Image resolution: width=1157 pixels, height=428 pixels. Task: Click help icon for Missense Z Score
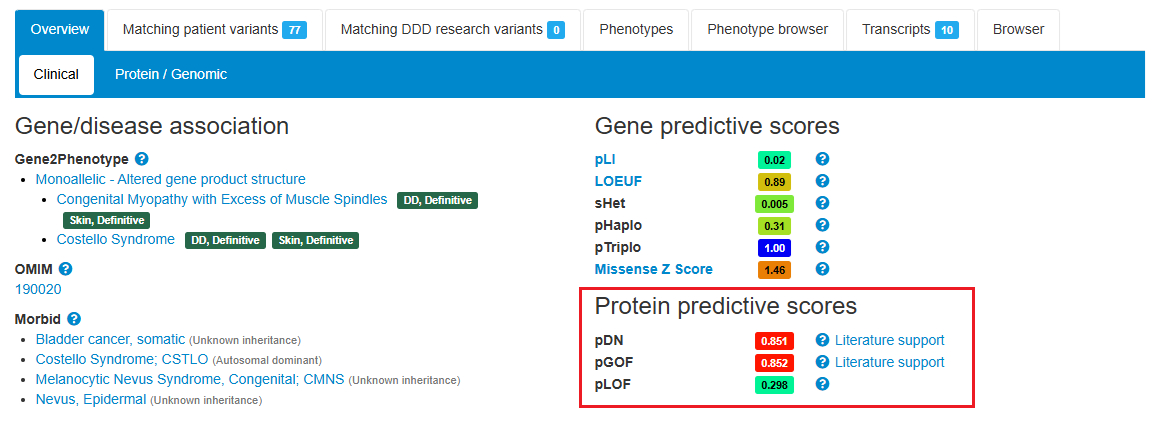click(x=822, y=269)
